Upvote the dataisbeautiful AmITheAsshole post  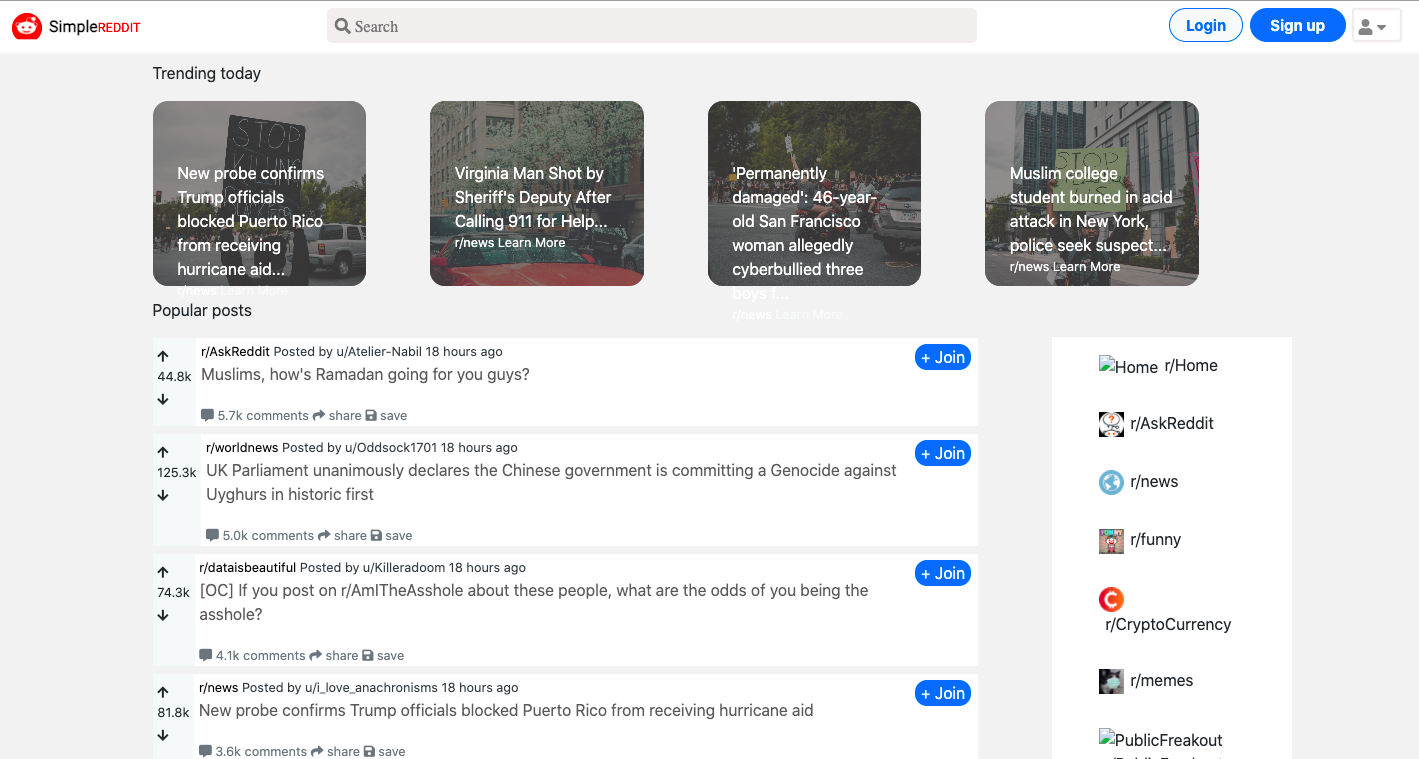pyautogui.click(x=163, y=572)
